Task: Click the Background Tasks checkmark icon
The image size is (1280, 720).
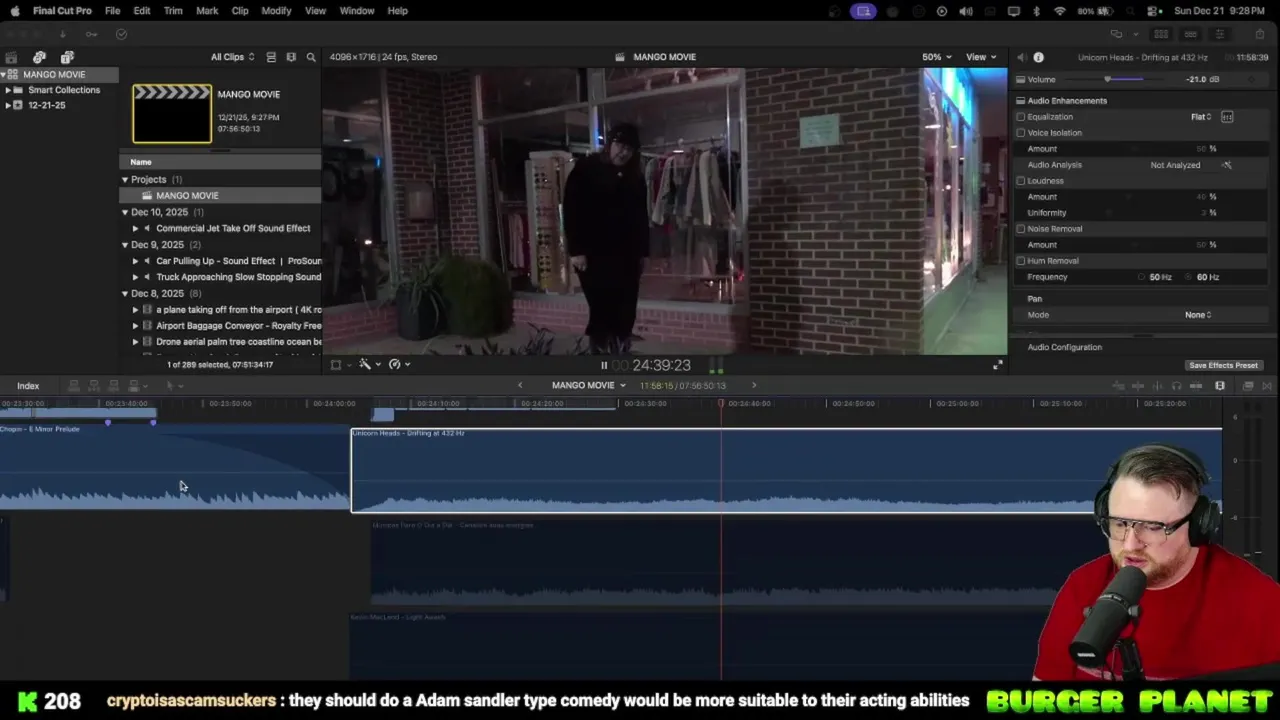Action: pyautogui.click(x=121, y=34)
